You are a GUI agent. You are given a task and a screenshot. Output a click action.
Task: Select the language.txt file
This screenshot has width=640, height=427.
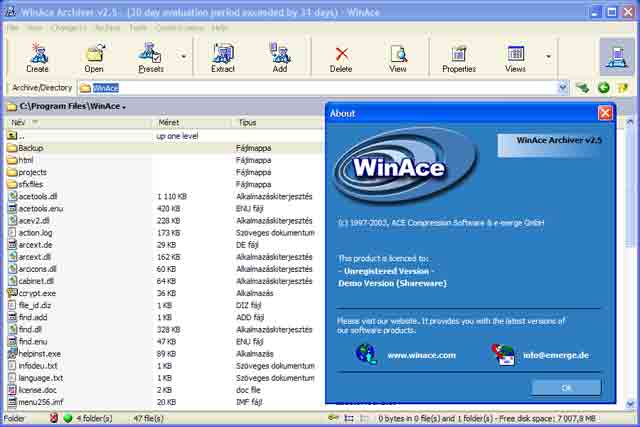point(164,378)
